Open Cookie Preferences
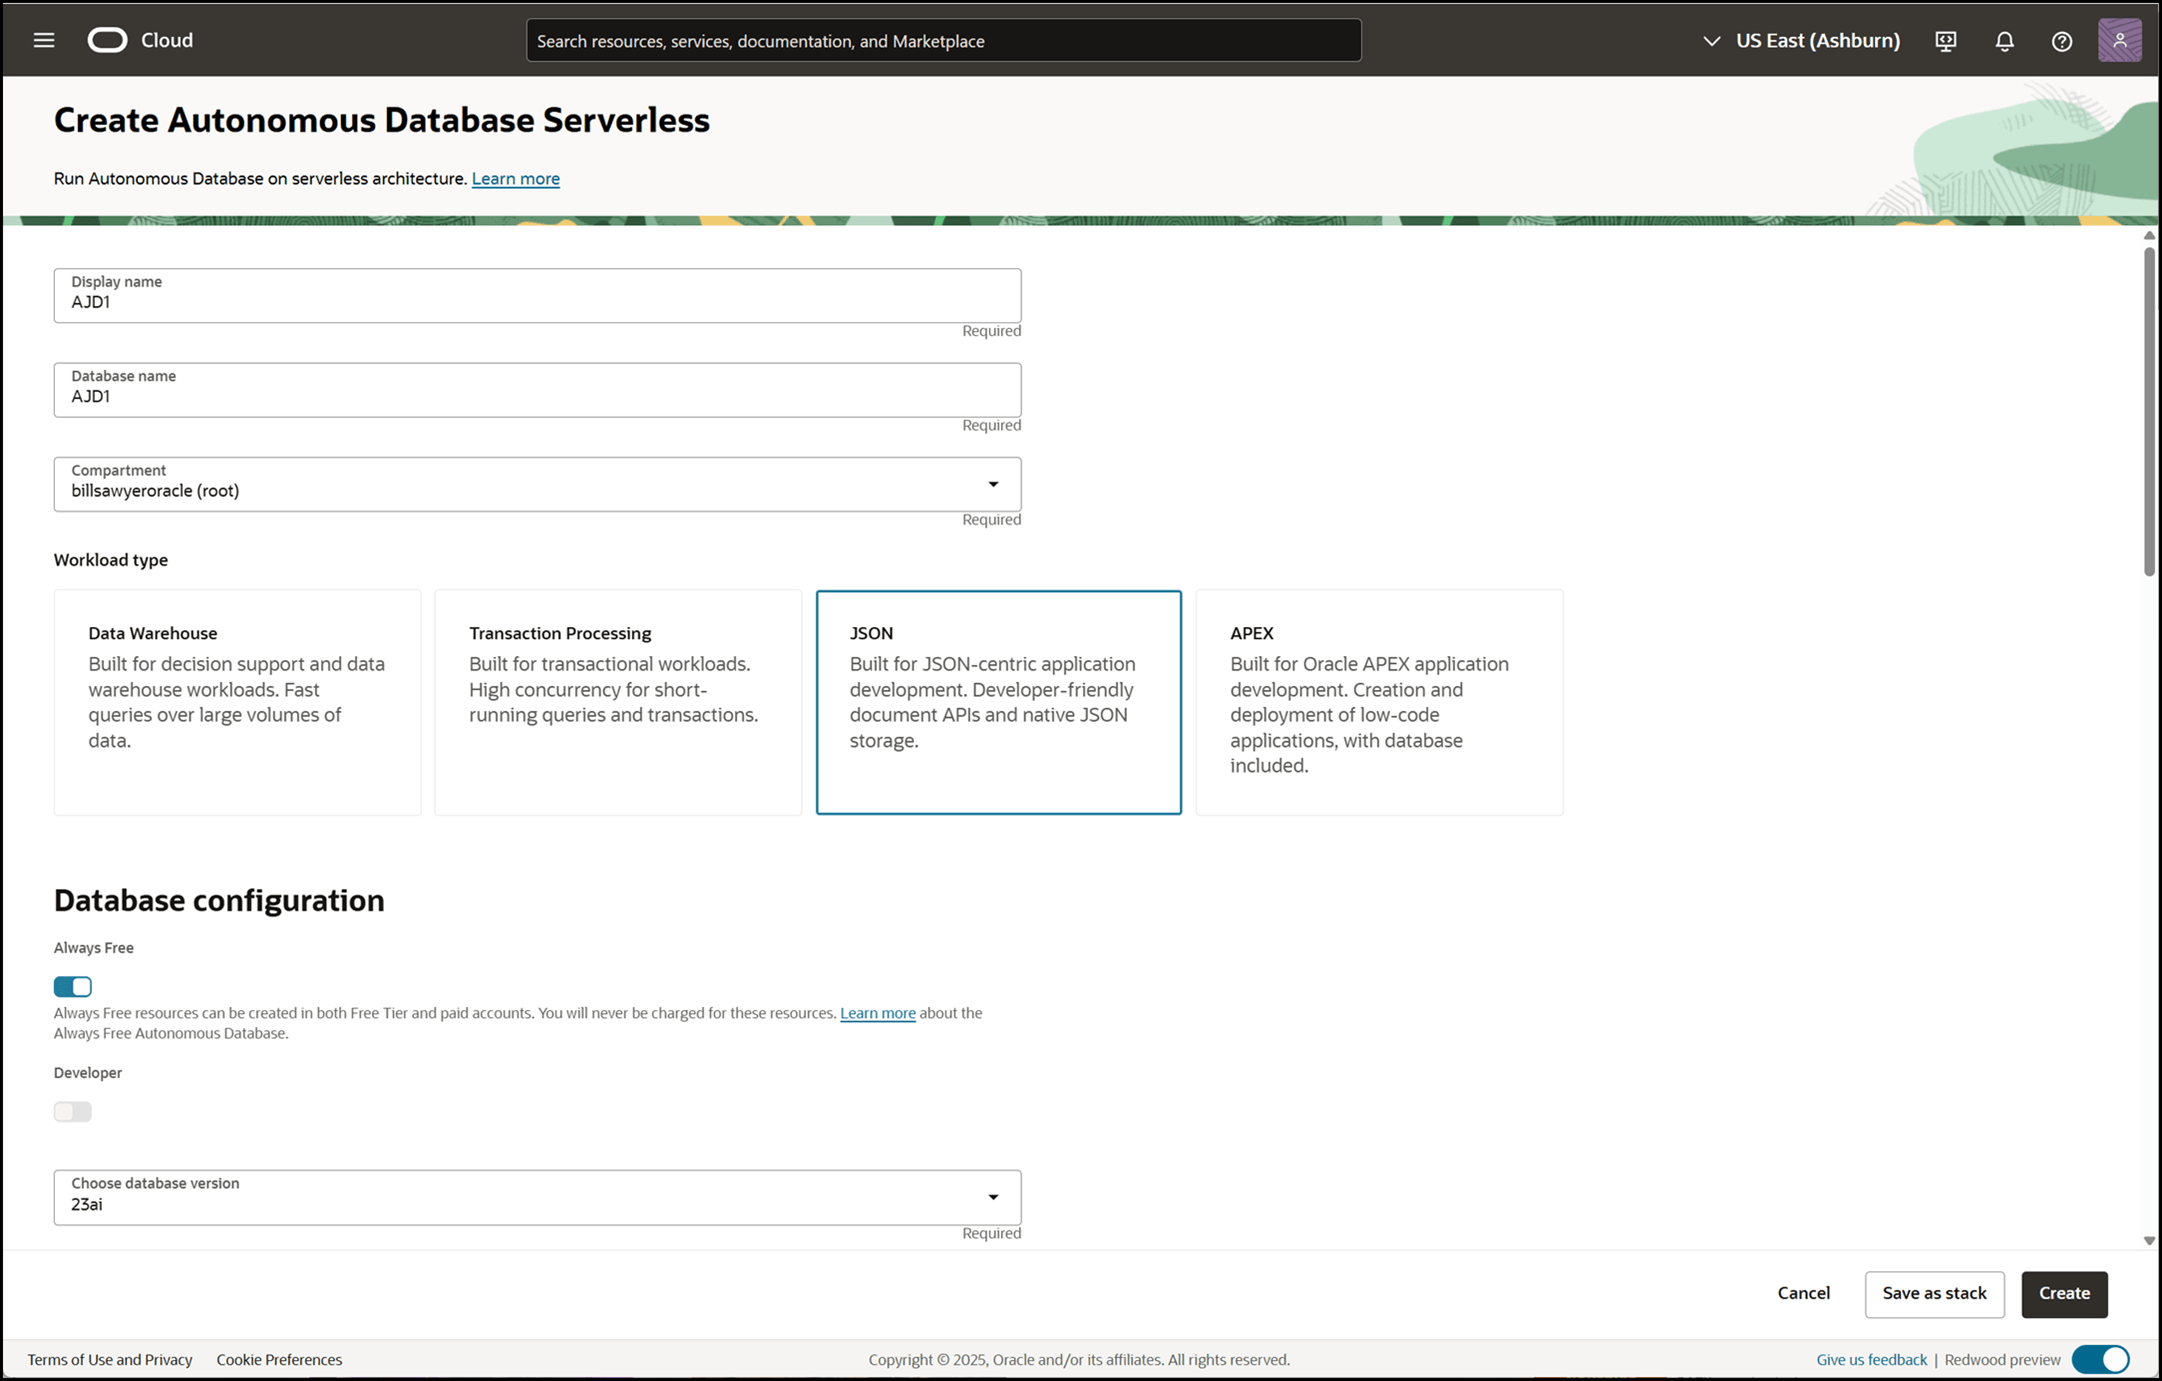 279,1359
